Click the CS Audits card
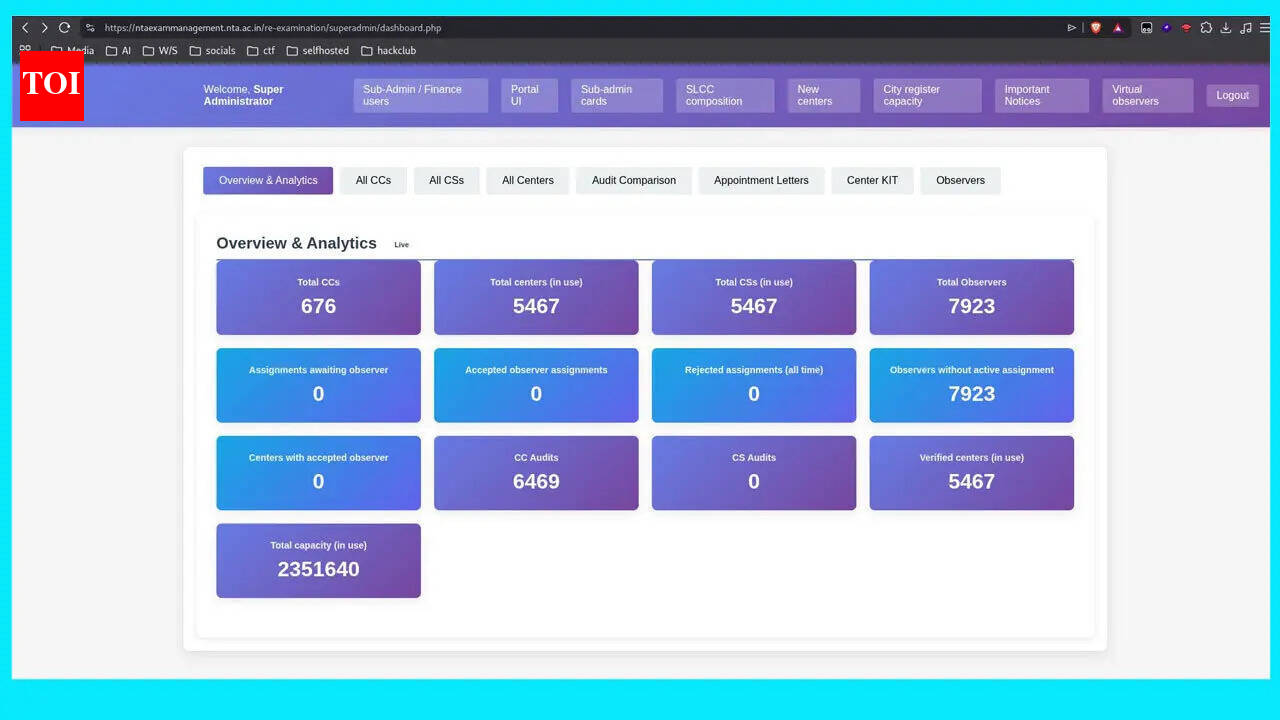 (754, 473)
